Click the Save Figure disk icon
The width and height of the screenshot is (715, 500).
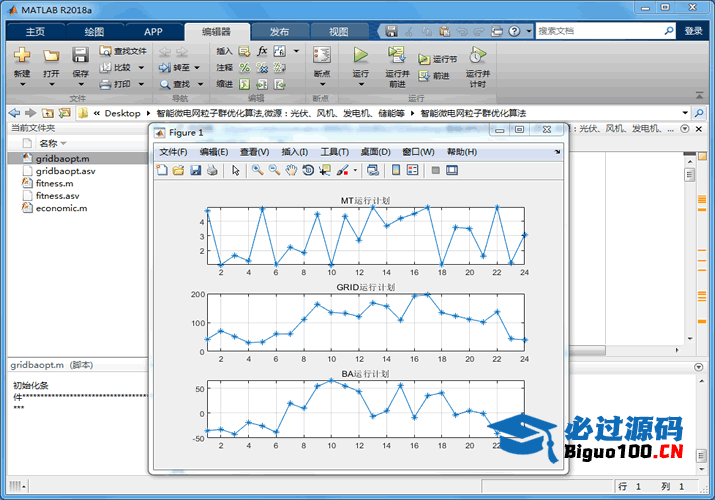pos(195,170)
